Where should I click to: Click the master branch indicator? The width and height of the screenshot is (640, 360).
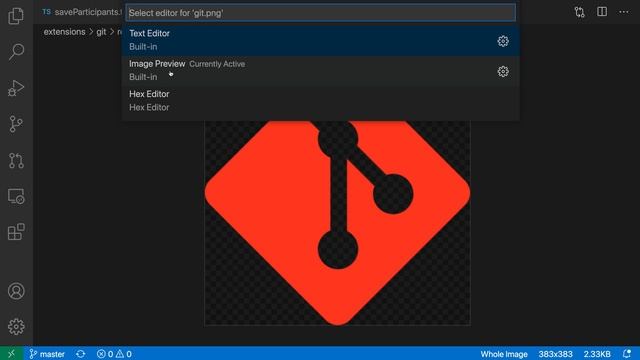click(x=47, y=354)
